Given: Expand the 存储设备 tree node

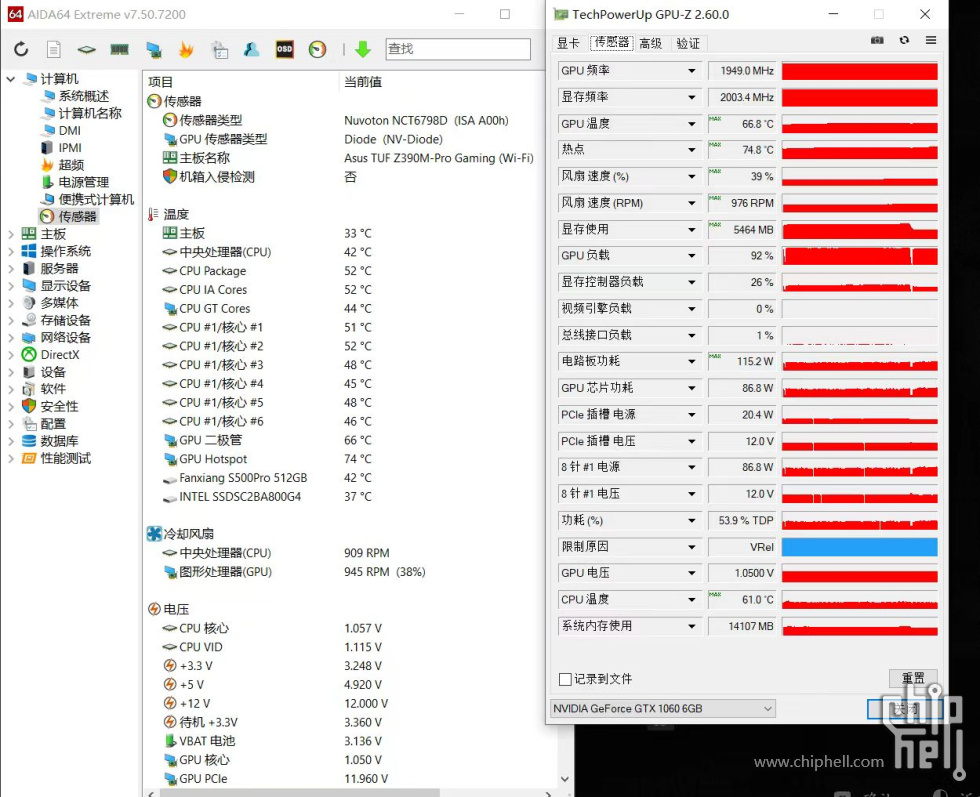Looking at the screenshot, I should [11, 320].
